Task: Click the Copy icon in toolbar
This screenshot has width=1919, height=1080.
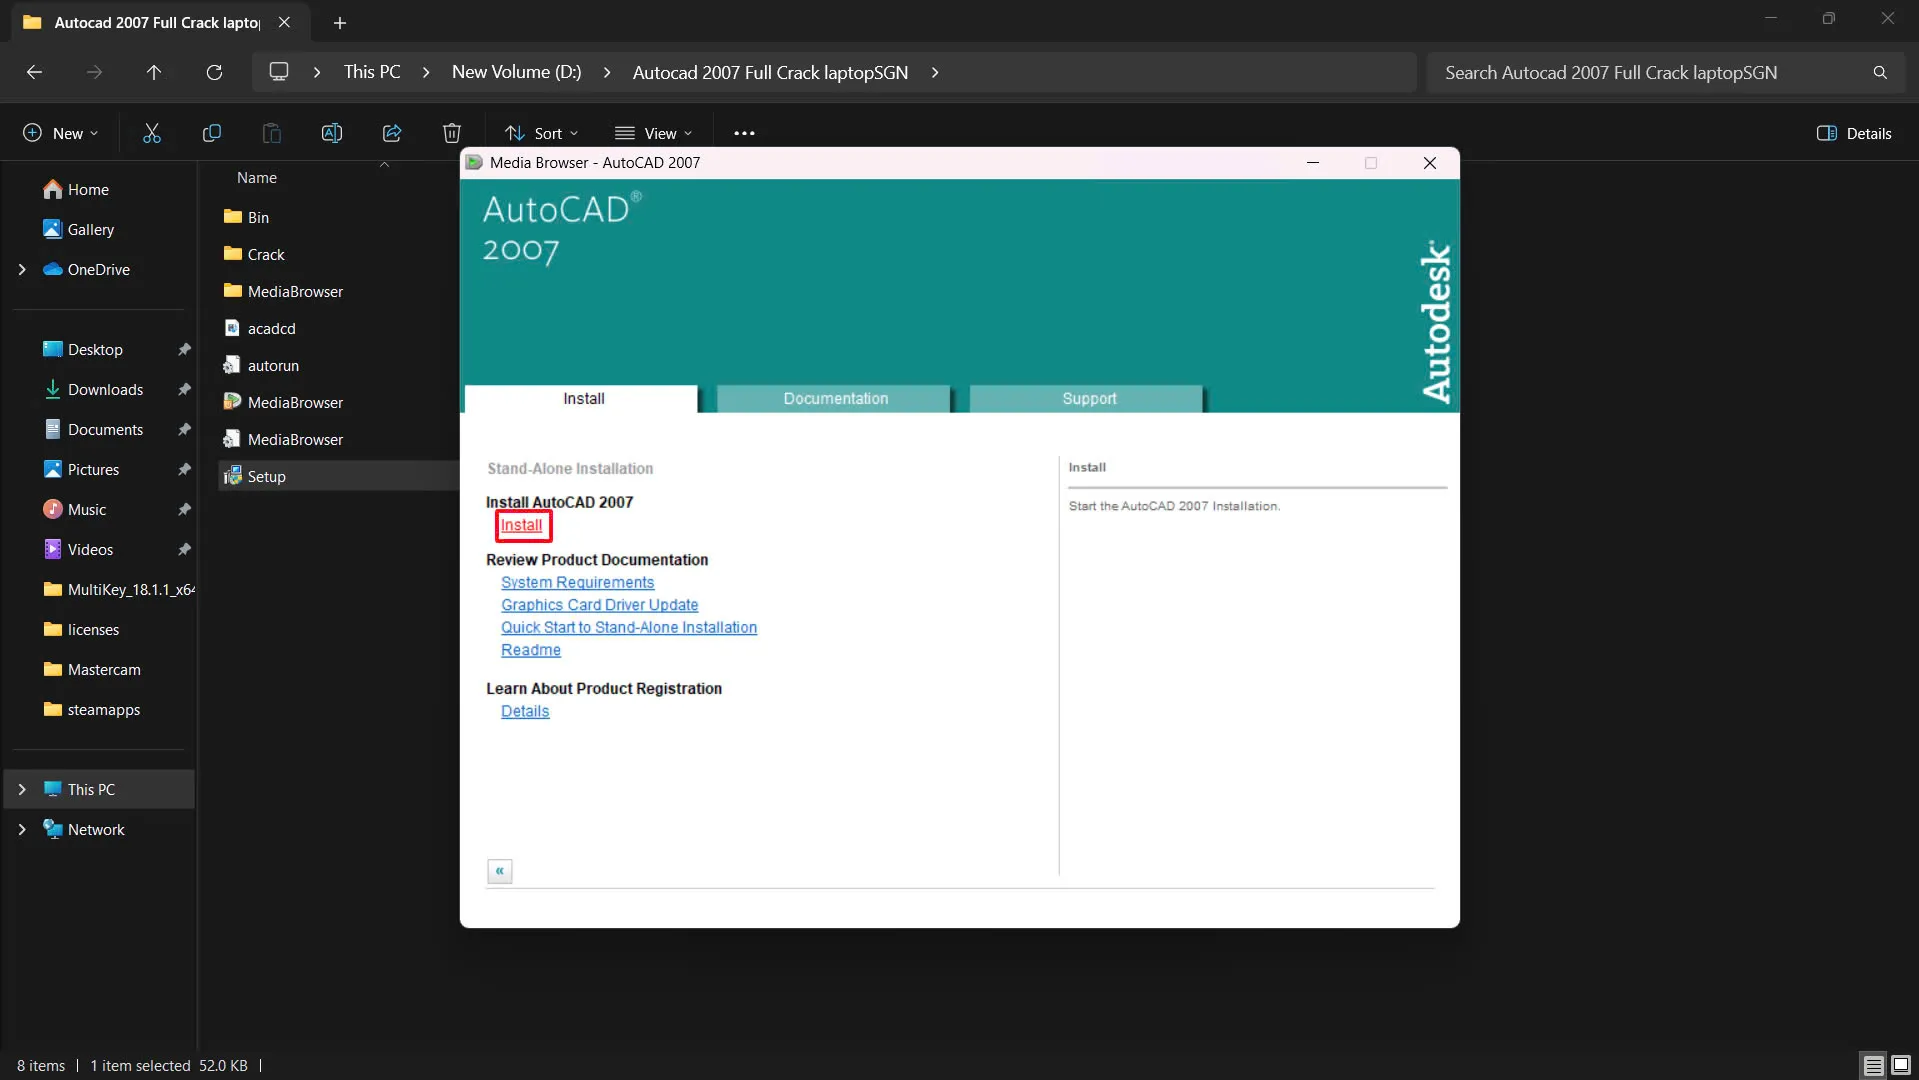Action: pyautogui.click(x=212, y=133)
